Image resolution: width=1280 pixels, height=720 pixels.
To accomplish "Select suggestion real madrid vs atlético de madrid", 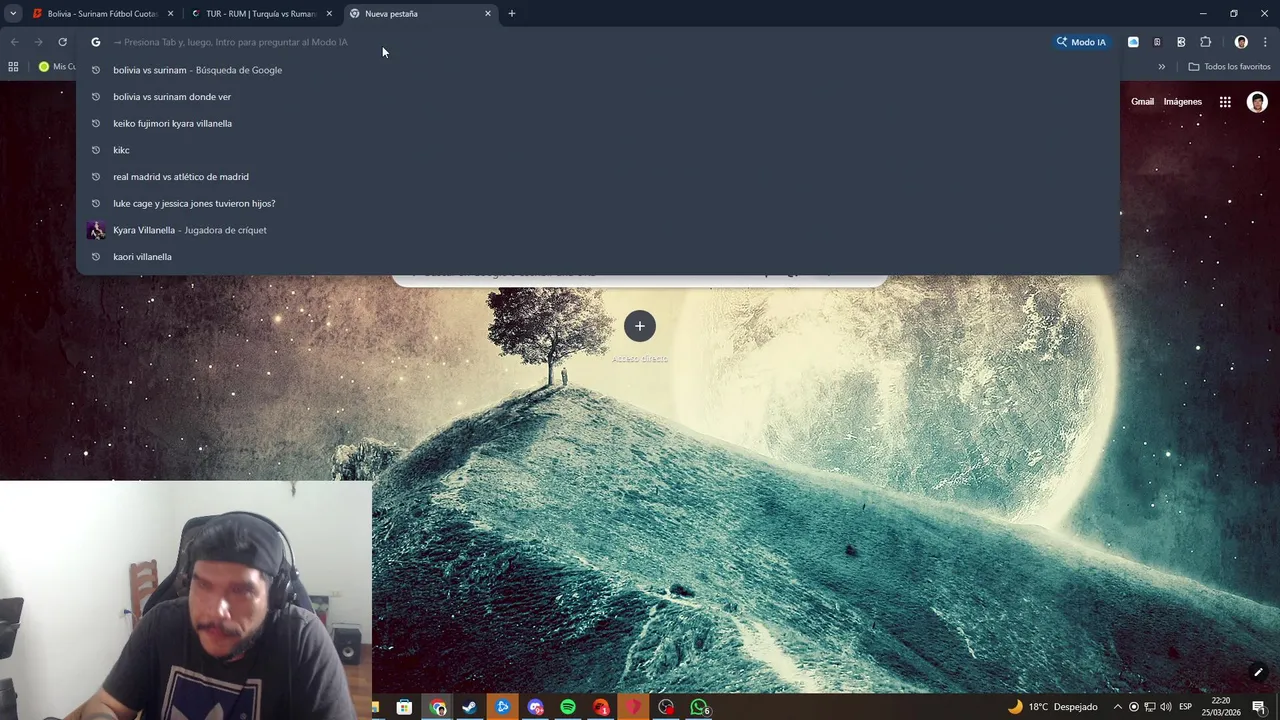I will tap(598, 177).
